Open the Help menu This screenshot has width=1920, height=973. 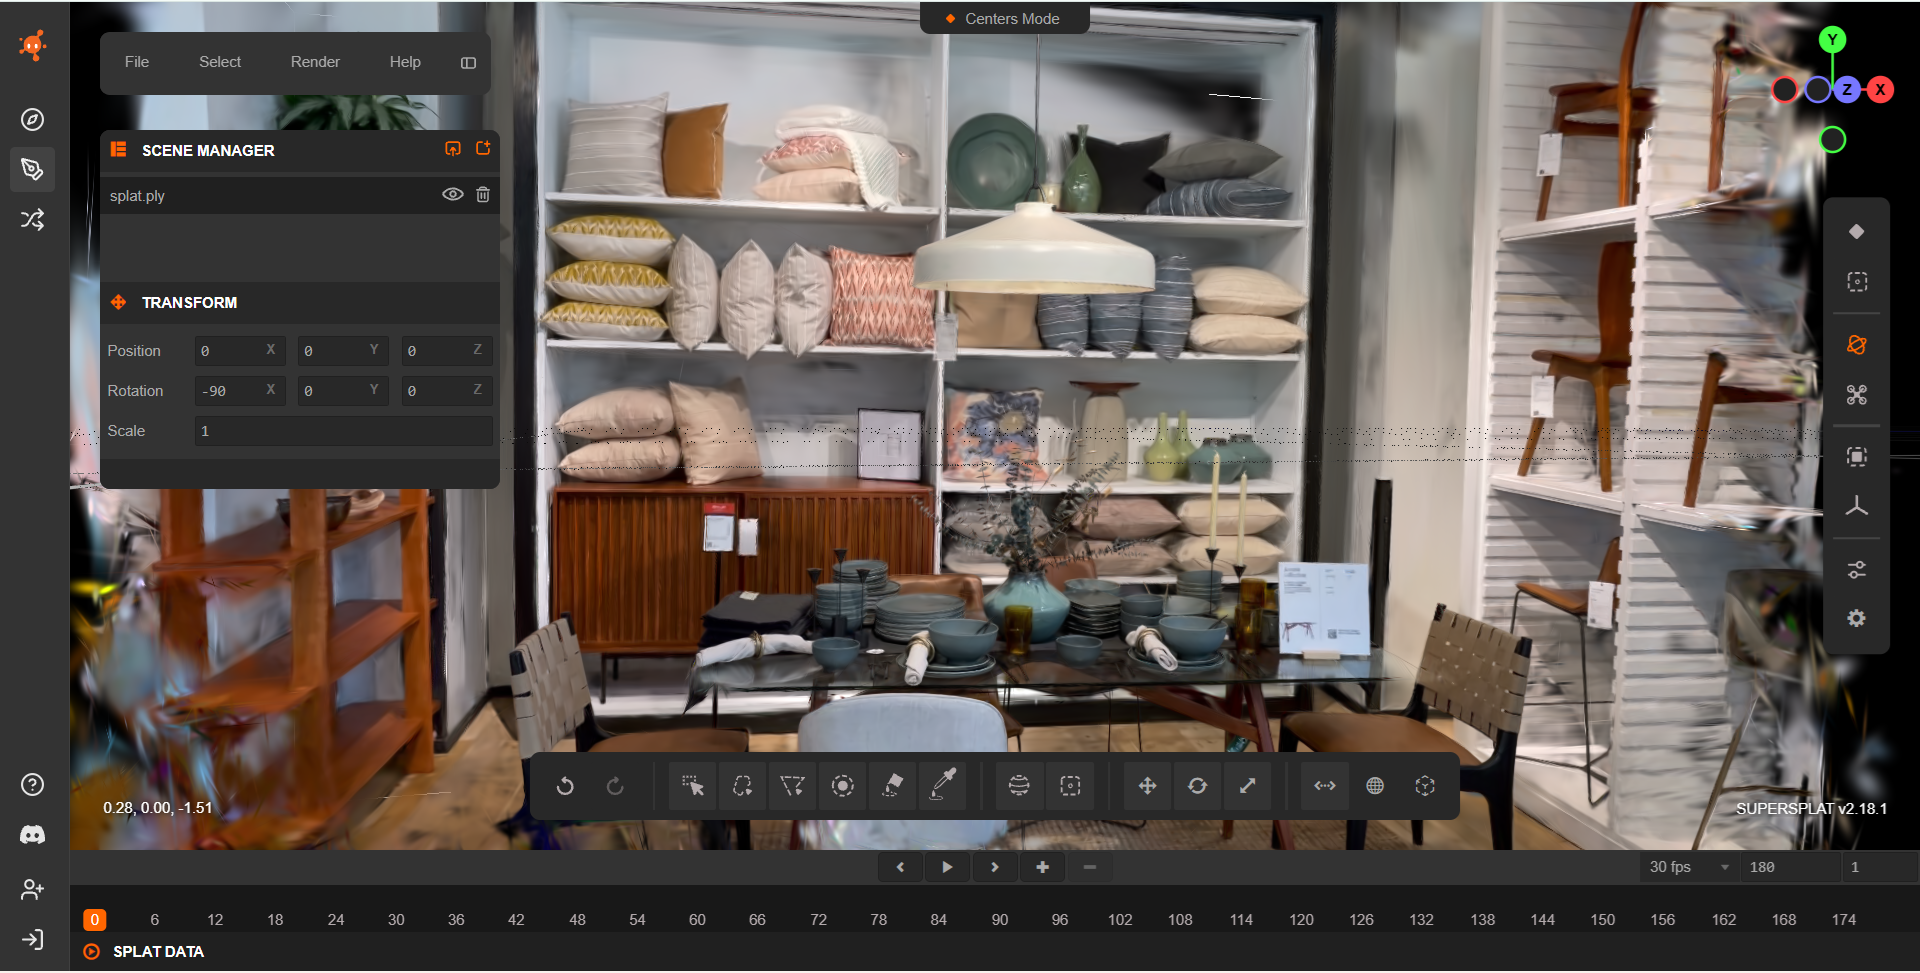pyautogui.click(x=405, y=62)
